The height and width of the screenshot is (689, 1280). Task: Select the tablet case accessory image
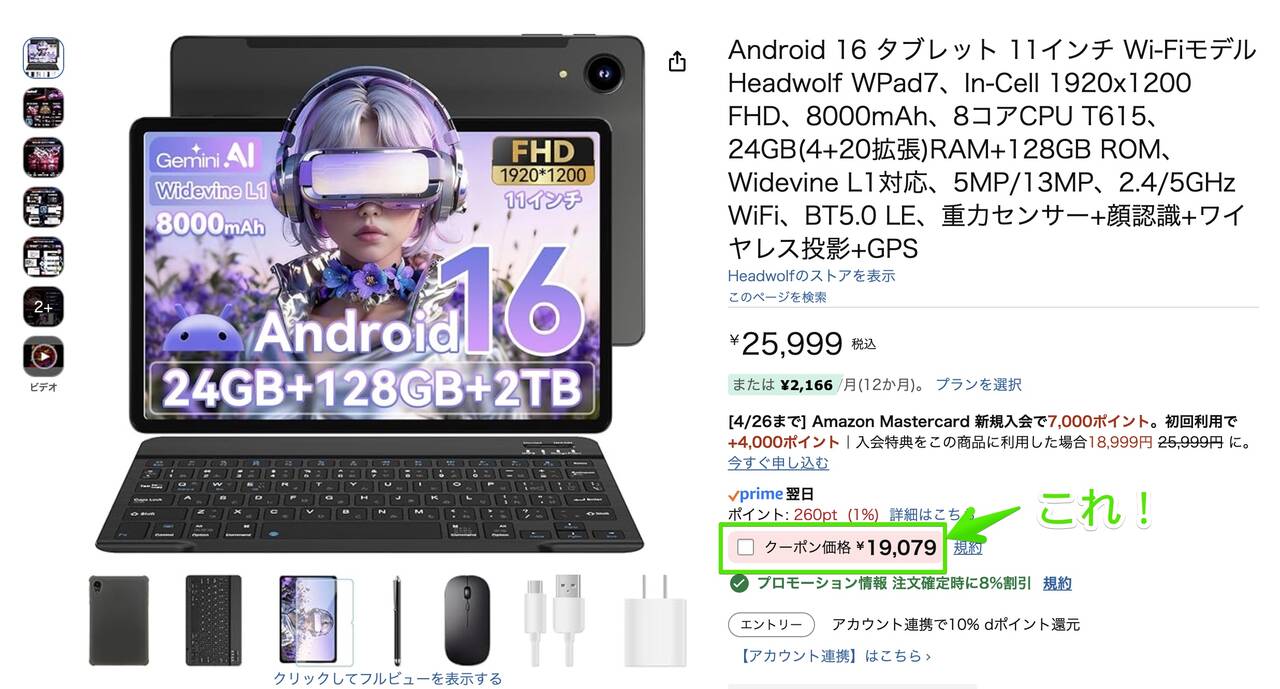[118, 620]
